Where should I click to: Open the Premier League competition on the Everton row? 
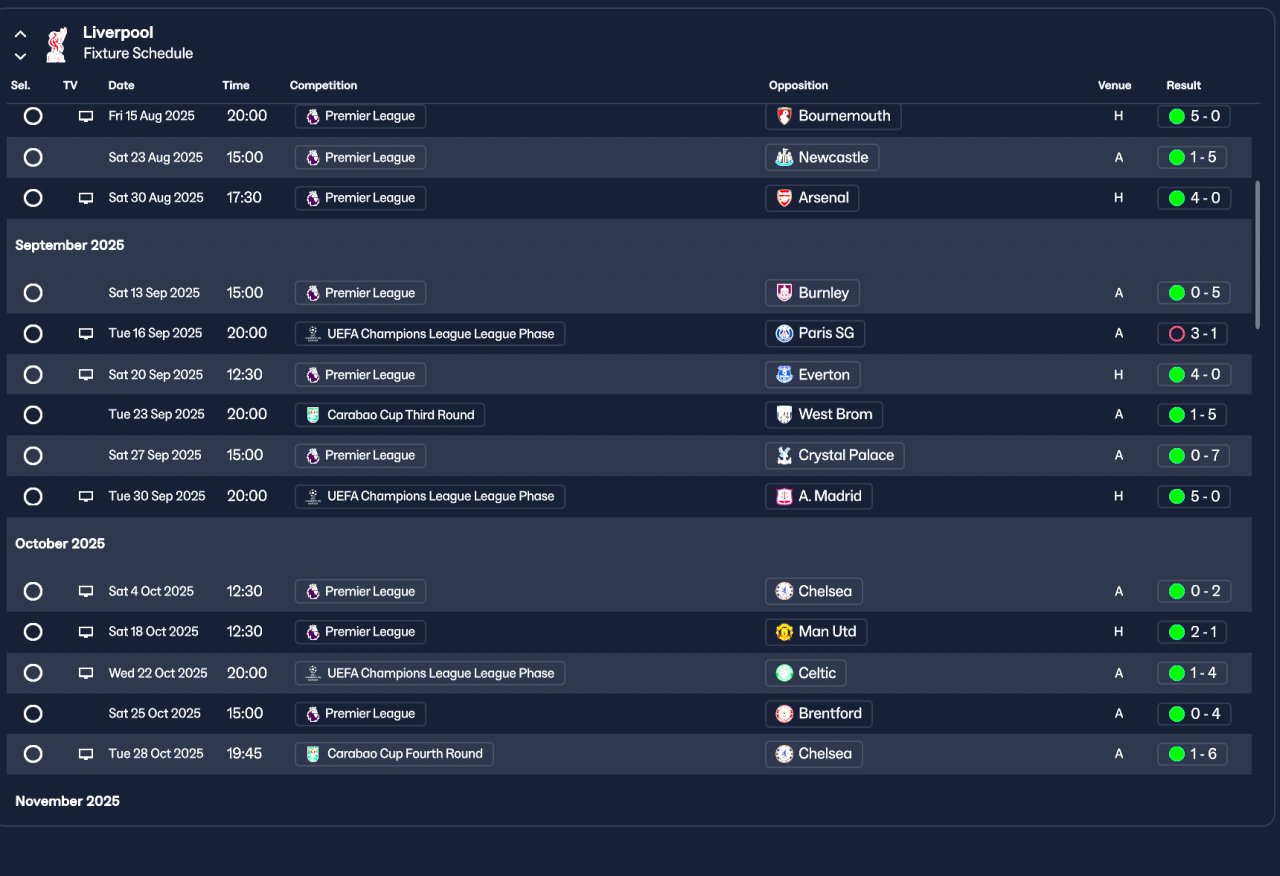pos(361,375)
